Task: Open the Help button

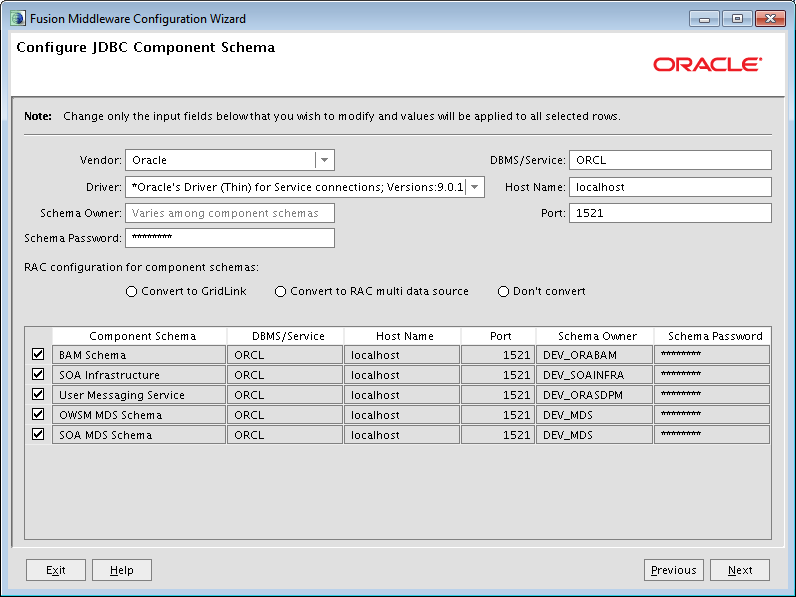Action: click(122, 570)
